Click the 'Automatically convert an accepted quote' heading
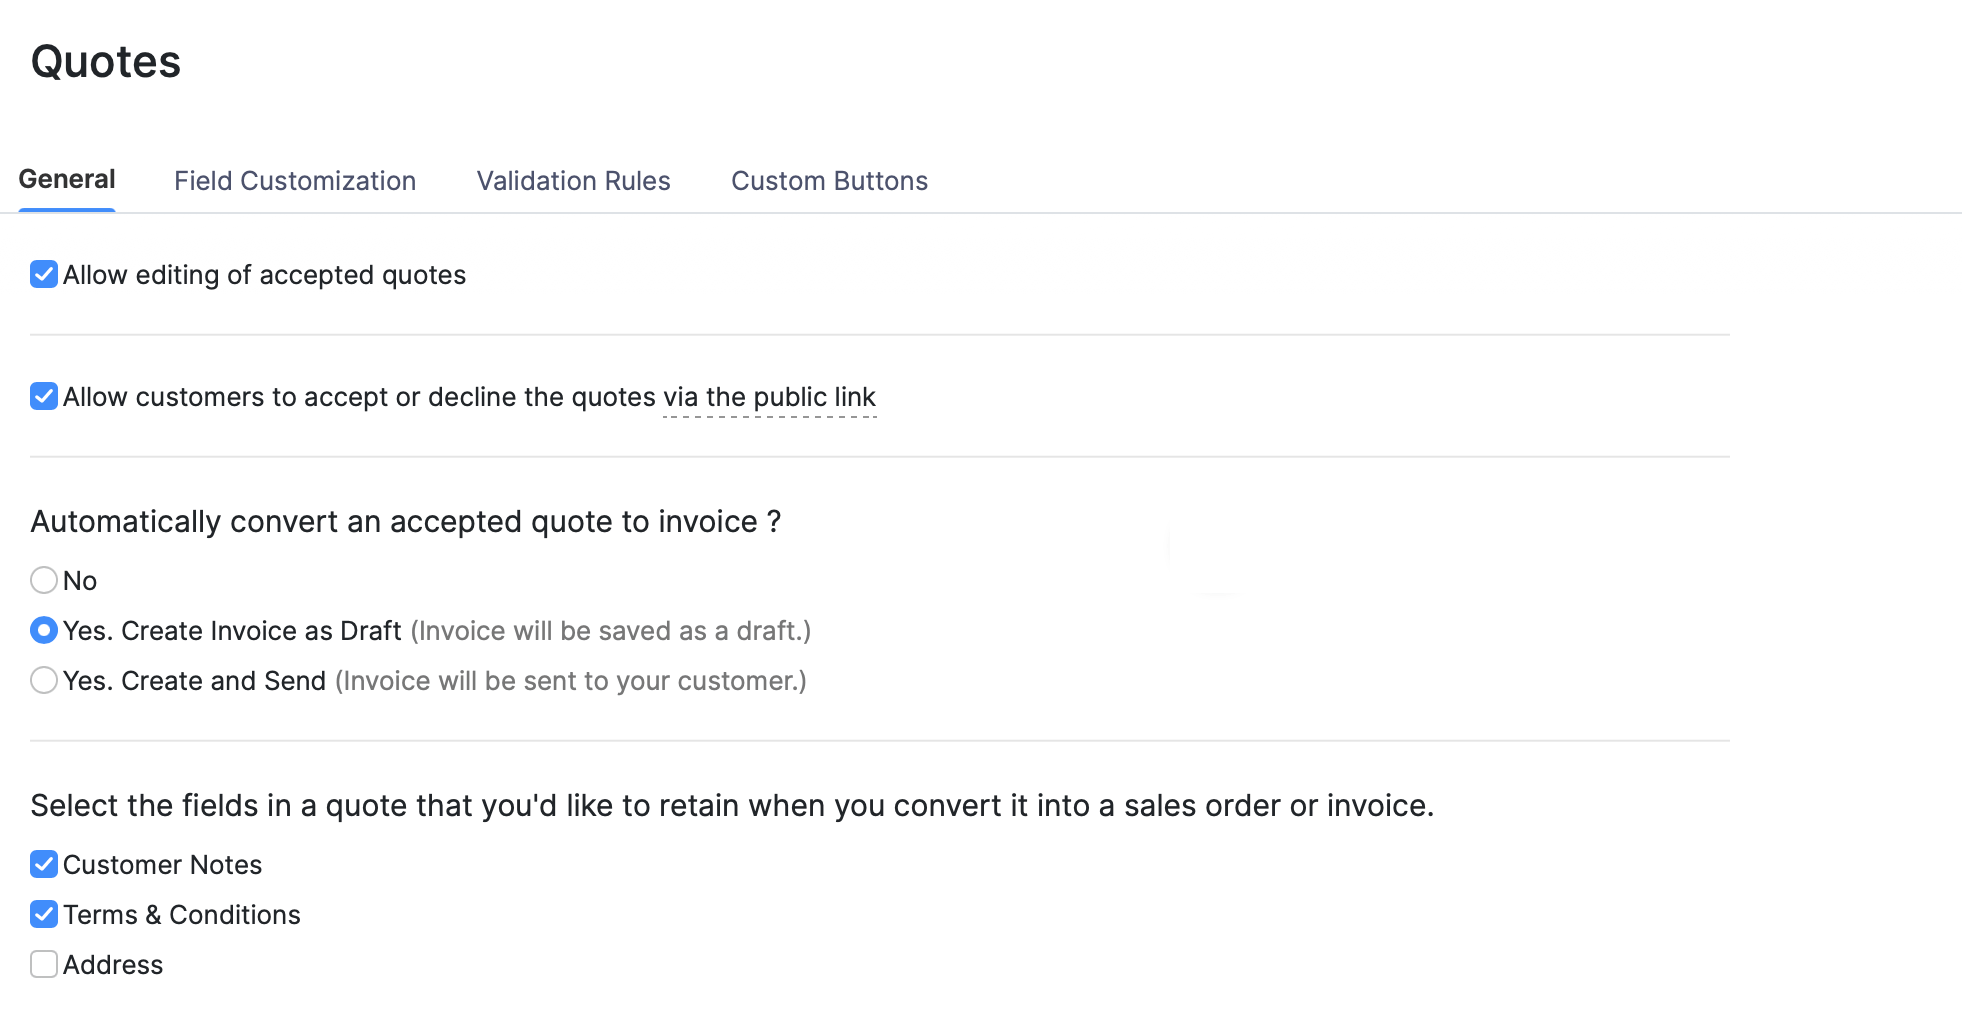Image resolution: width=1962 pixels, height=1016 pixels. point(405,522)
